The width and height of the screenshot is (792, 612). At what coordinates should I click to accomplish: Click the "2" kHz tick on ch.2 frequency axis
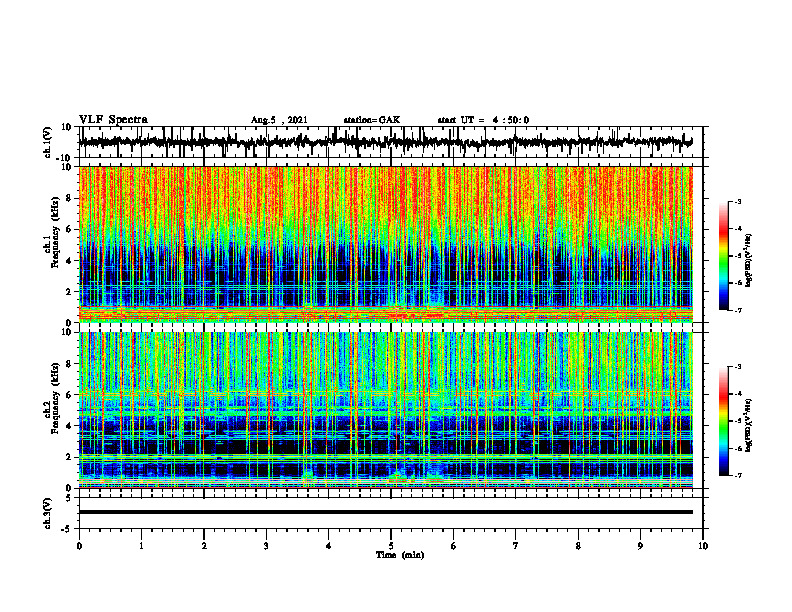point(69,457)
